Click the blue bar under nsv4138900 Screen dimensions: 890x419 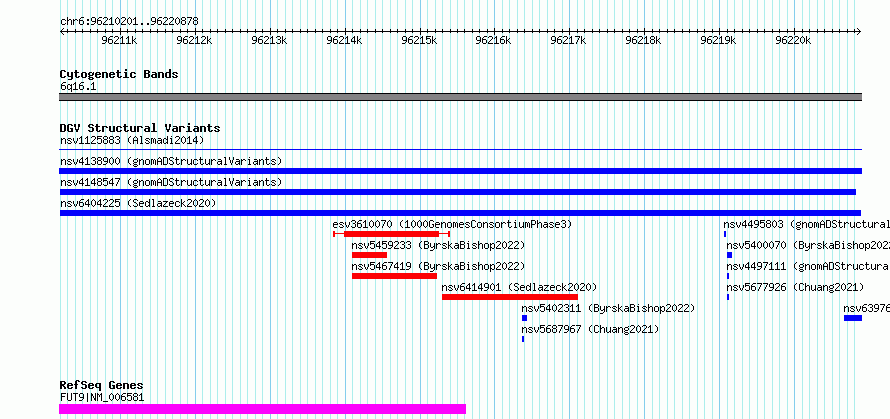(x=460, y=171)
